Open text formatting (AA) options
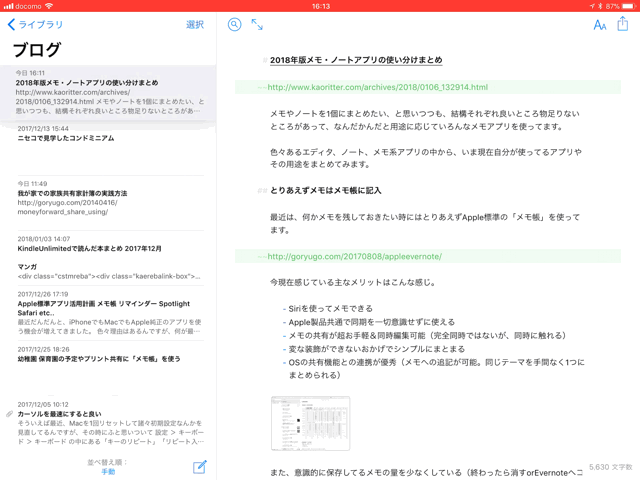 click(x=599, y=25)
